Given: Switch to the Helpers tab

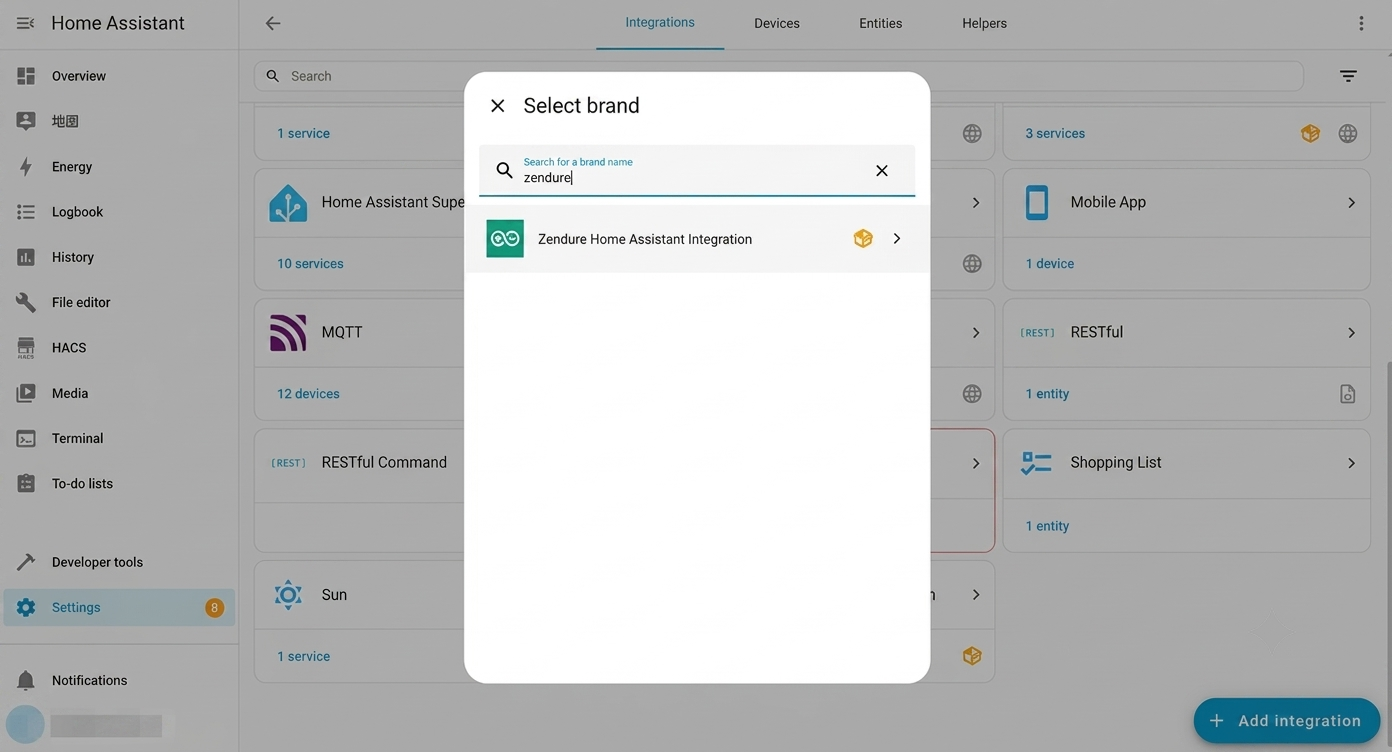Looking at the screenshot, I should [x=985, y=23].
